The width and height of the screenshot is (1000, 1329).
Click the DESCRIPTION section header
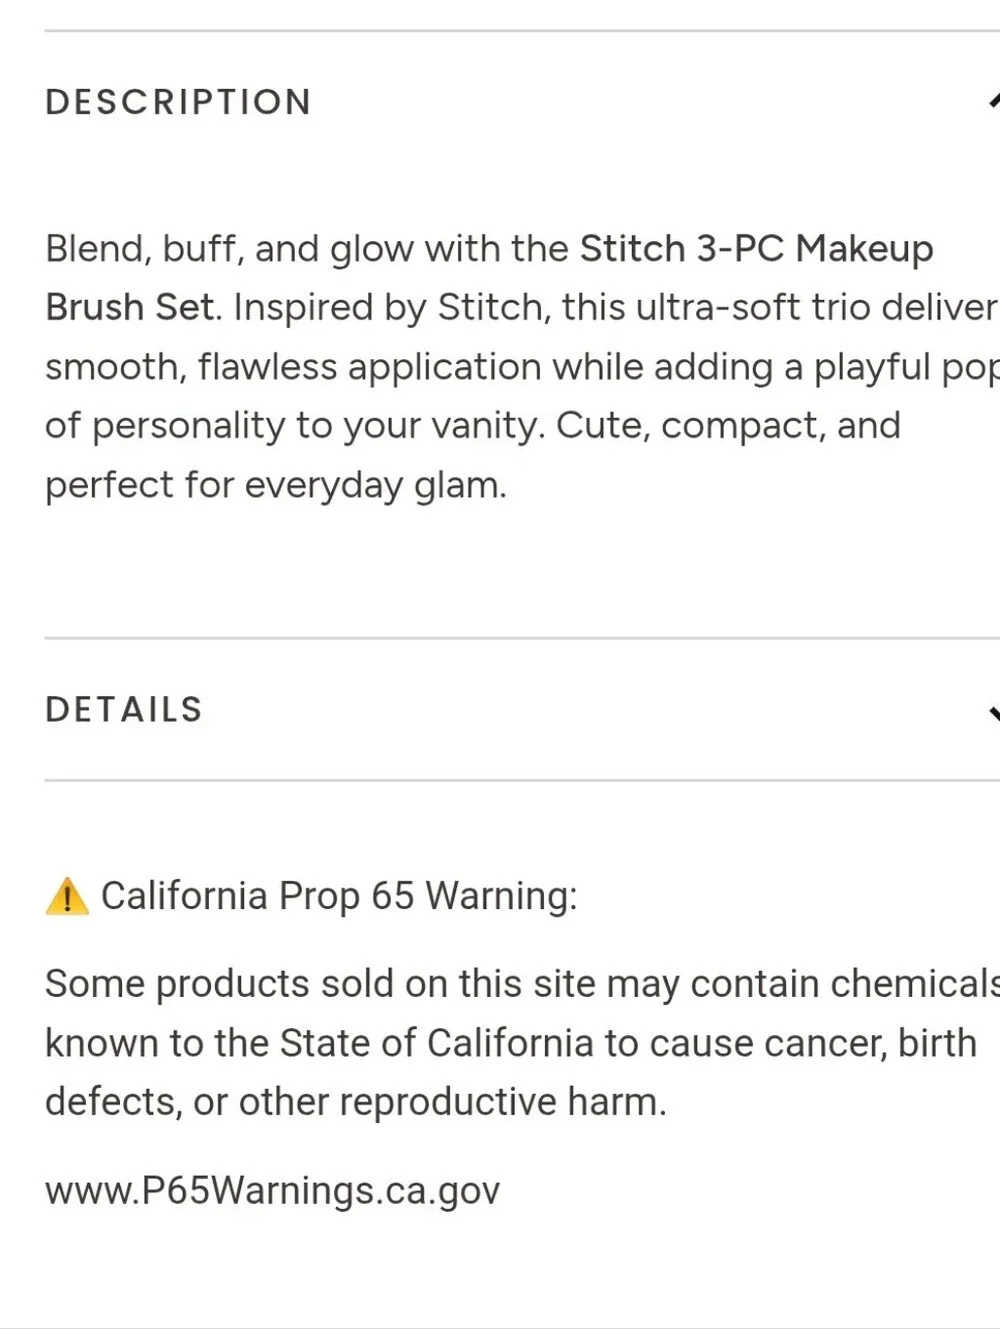(x=178, y=102)
